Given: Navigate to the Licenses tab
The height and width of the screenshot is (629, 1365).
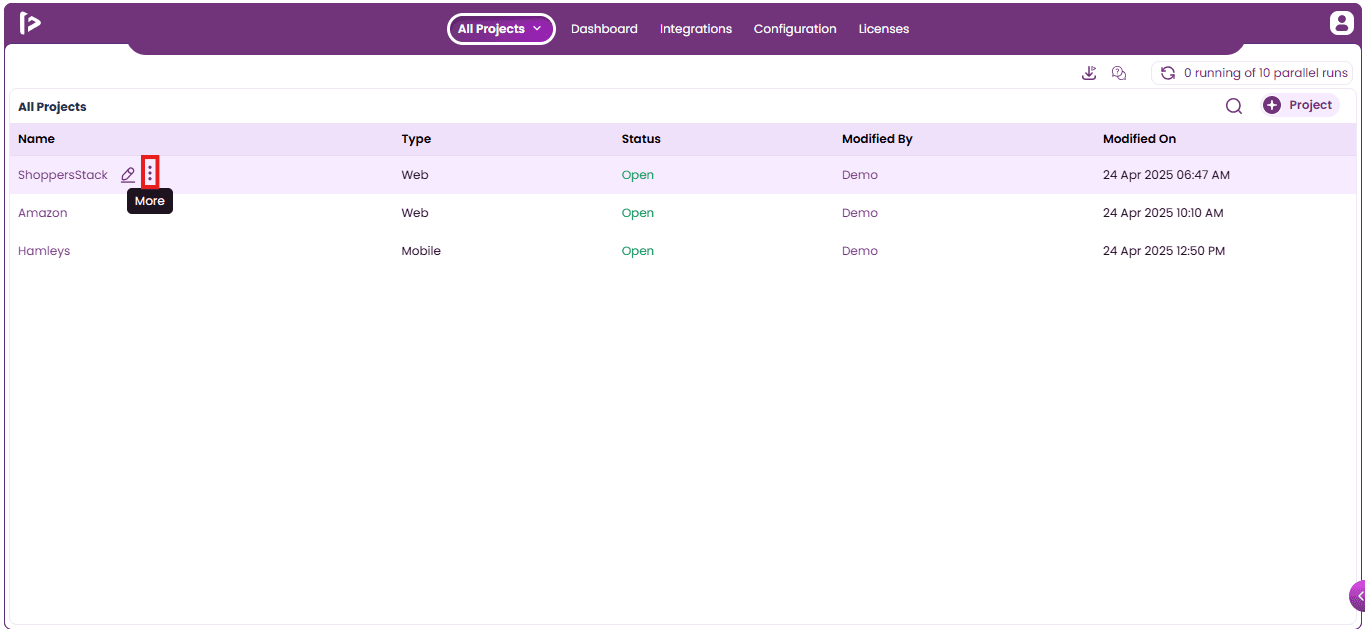Looking at the screenshot, I should pyautogui.click(x=884, y=29).
